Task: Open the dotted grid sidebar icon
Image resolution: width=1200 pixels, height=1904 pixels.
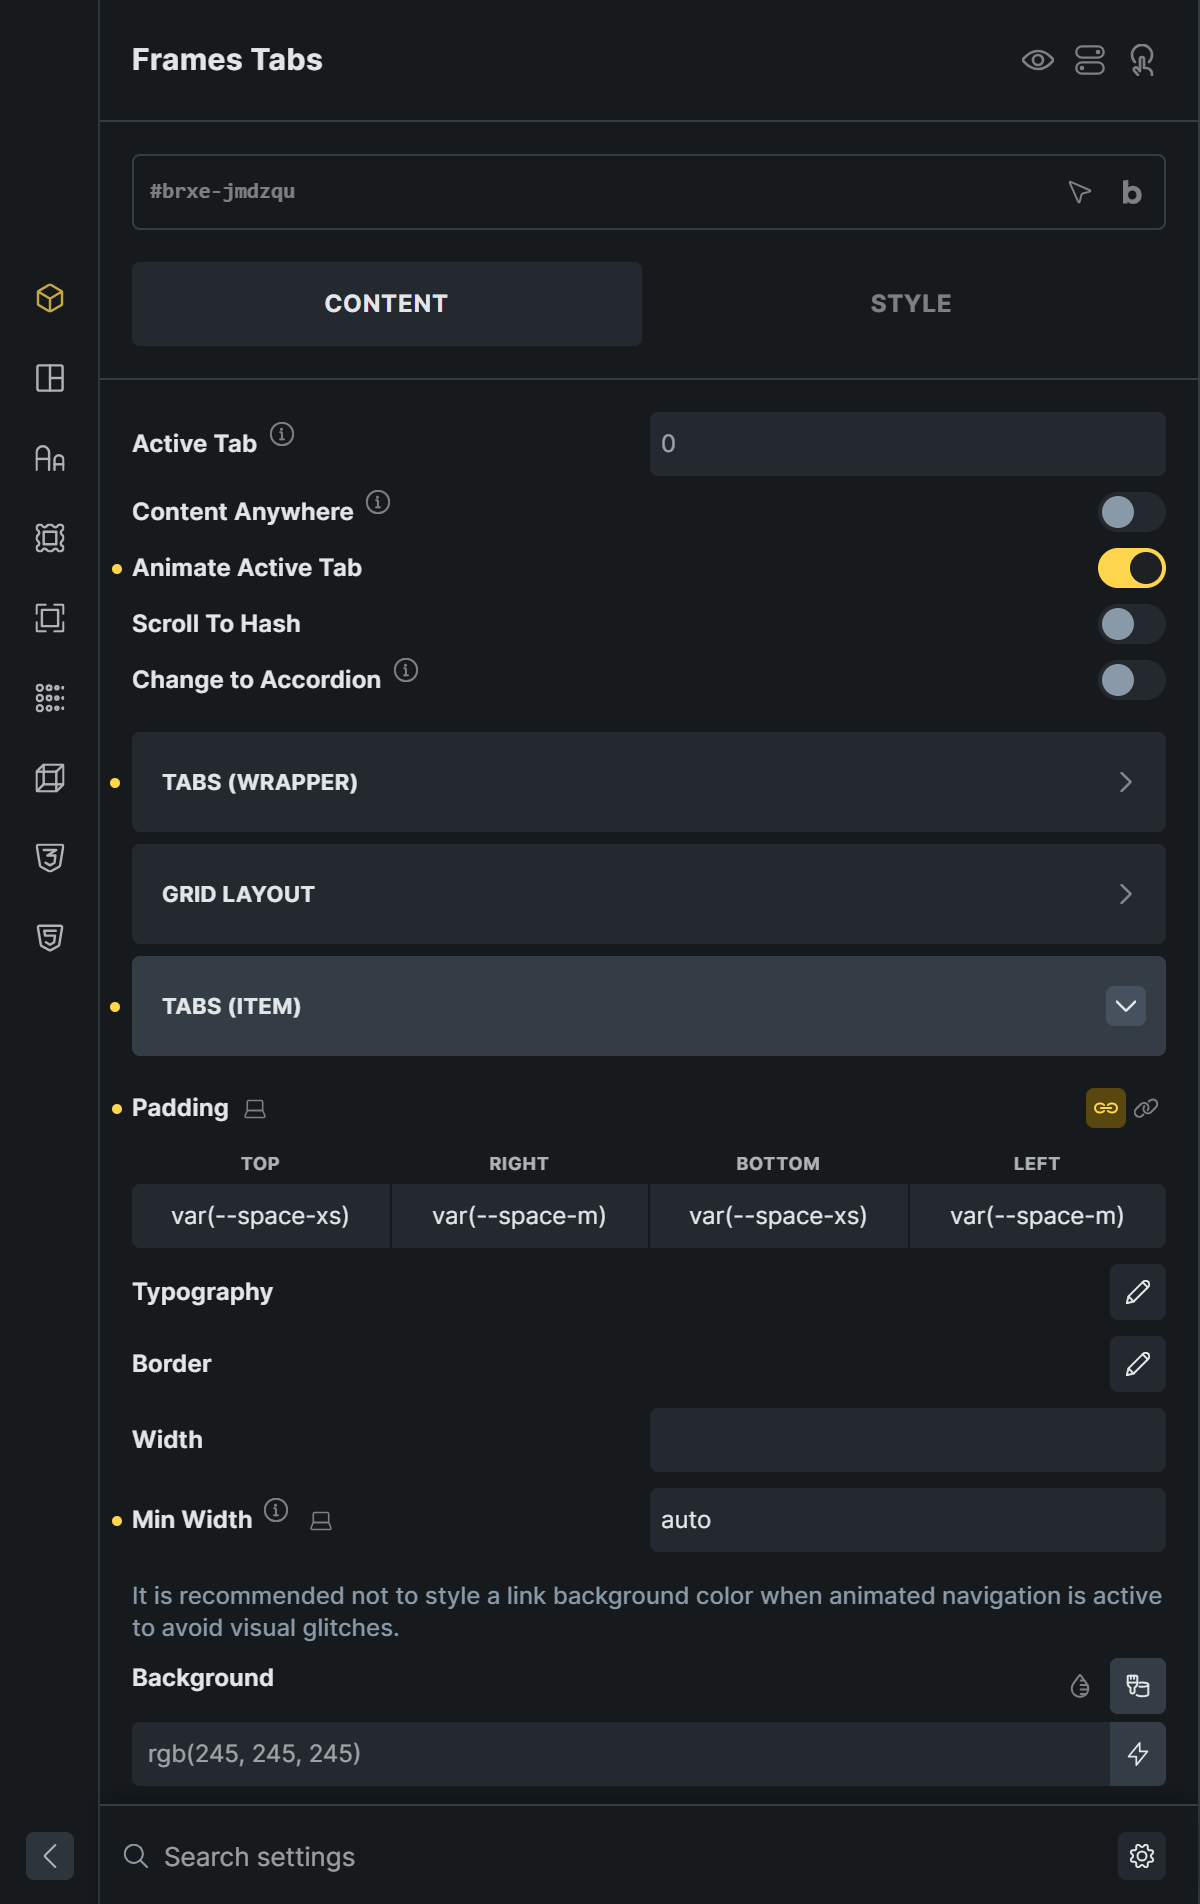Action: point(50,698)
